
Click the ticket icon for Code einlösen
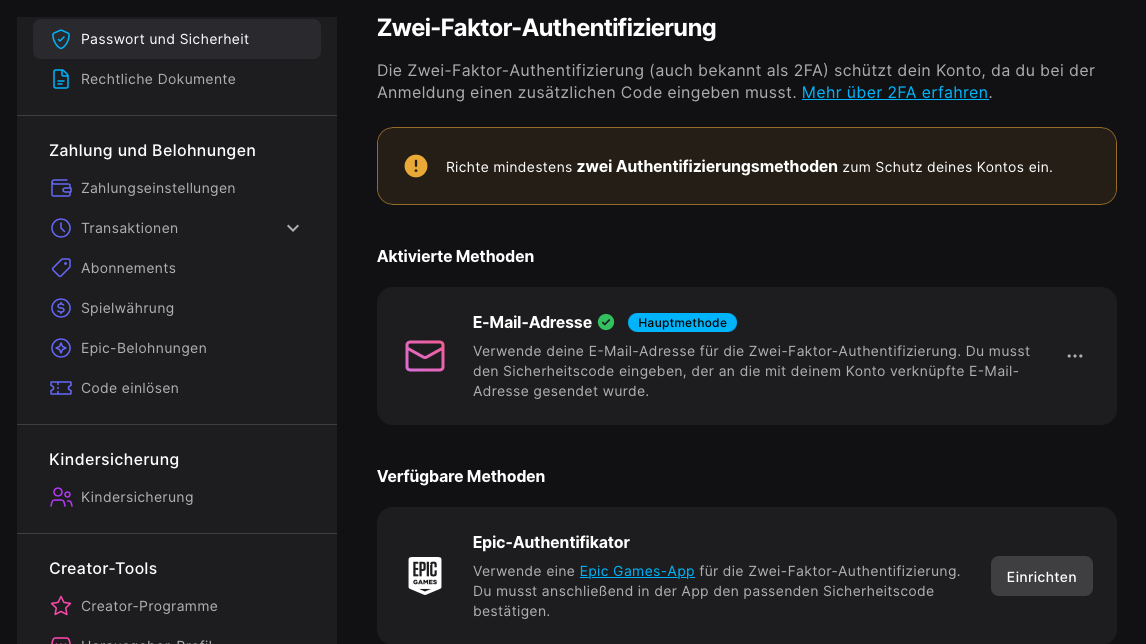pos(61,388)
